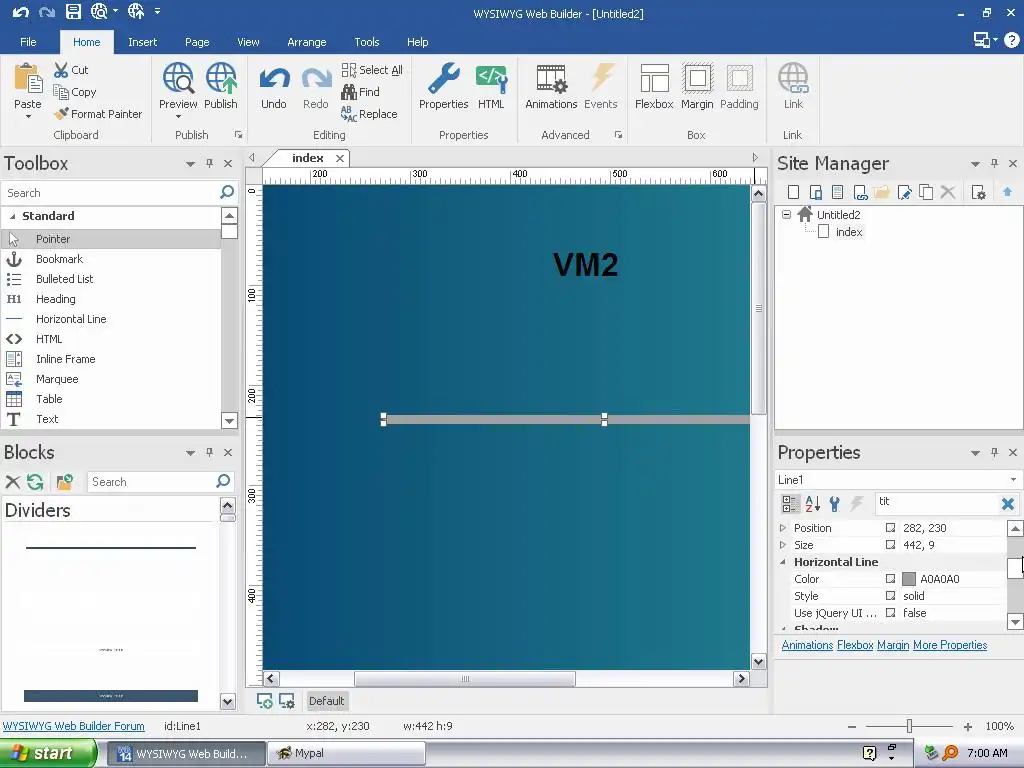This screenshot has height=768, width=1024.
Task: Open page properties gear icon in Site Manager
Action: pos(978,192)
